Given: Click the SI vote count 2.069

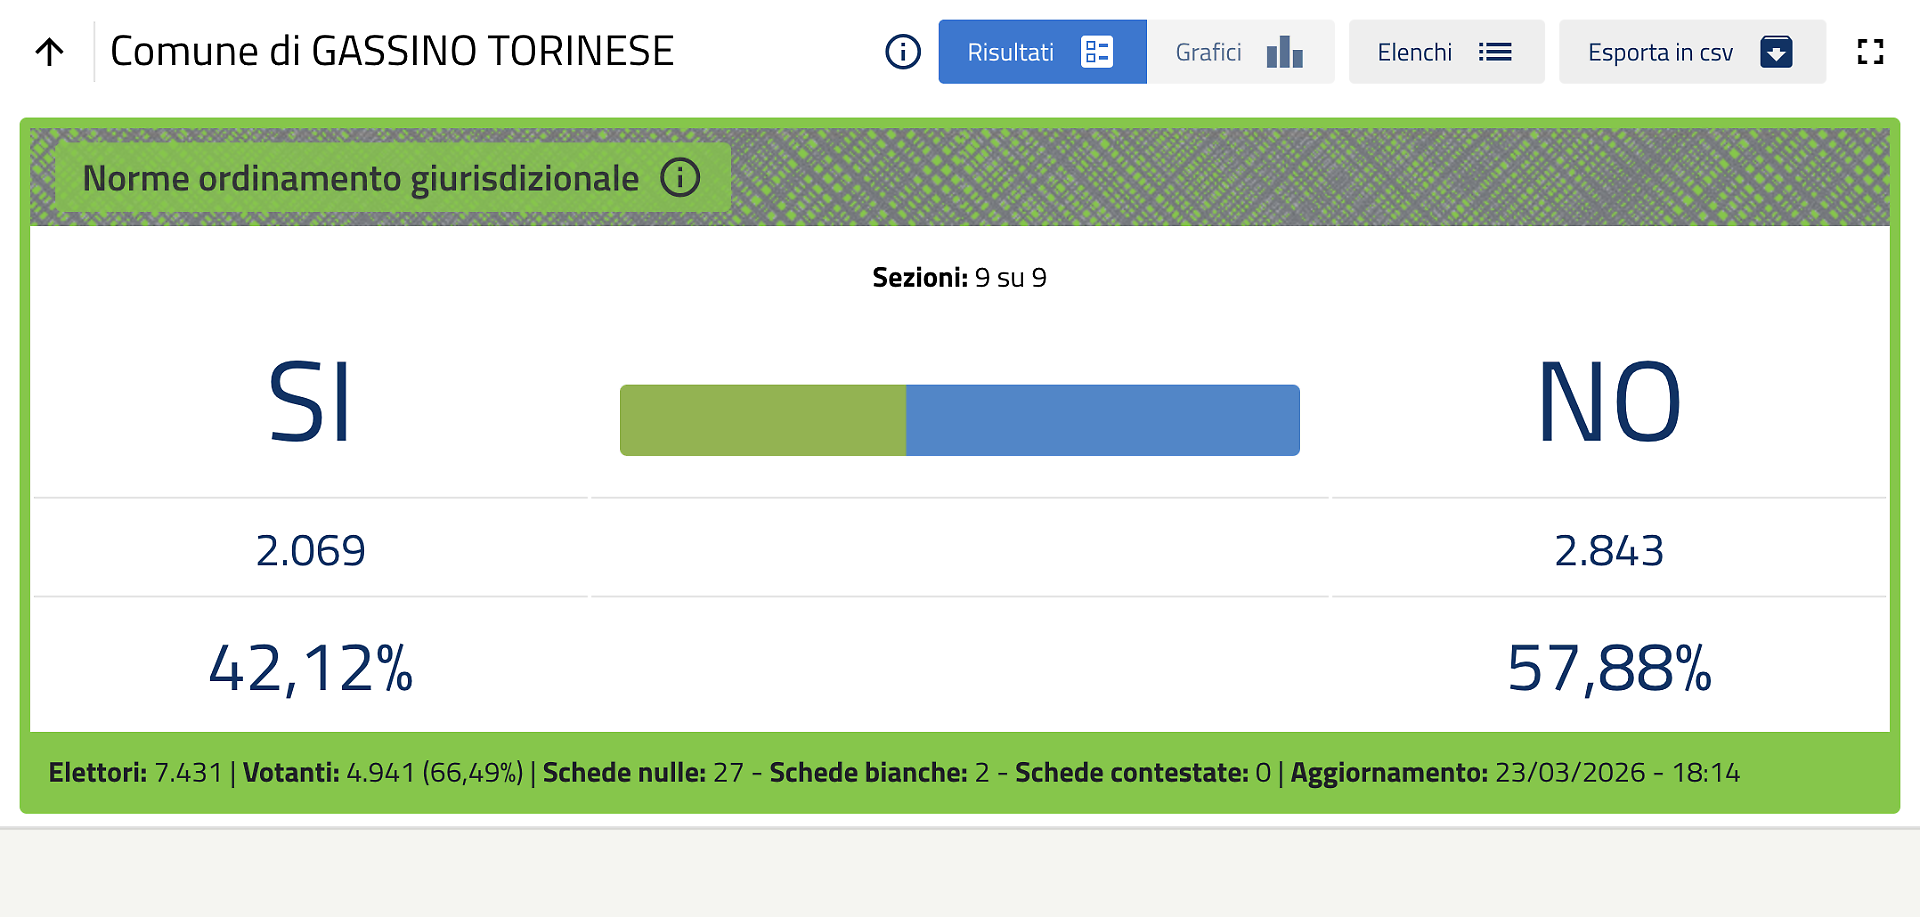Looking at the screenshot, I should tap(310, 550).
